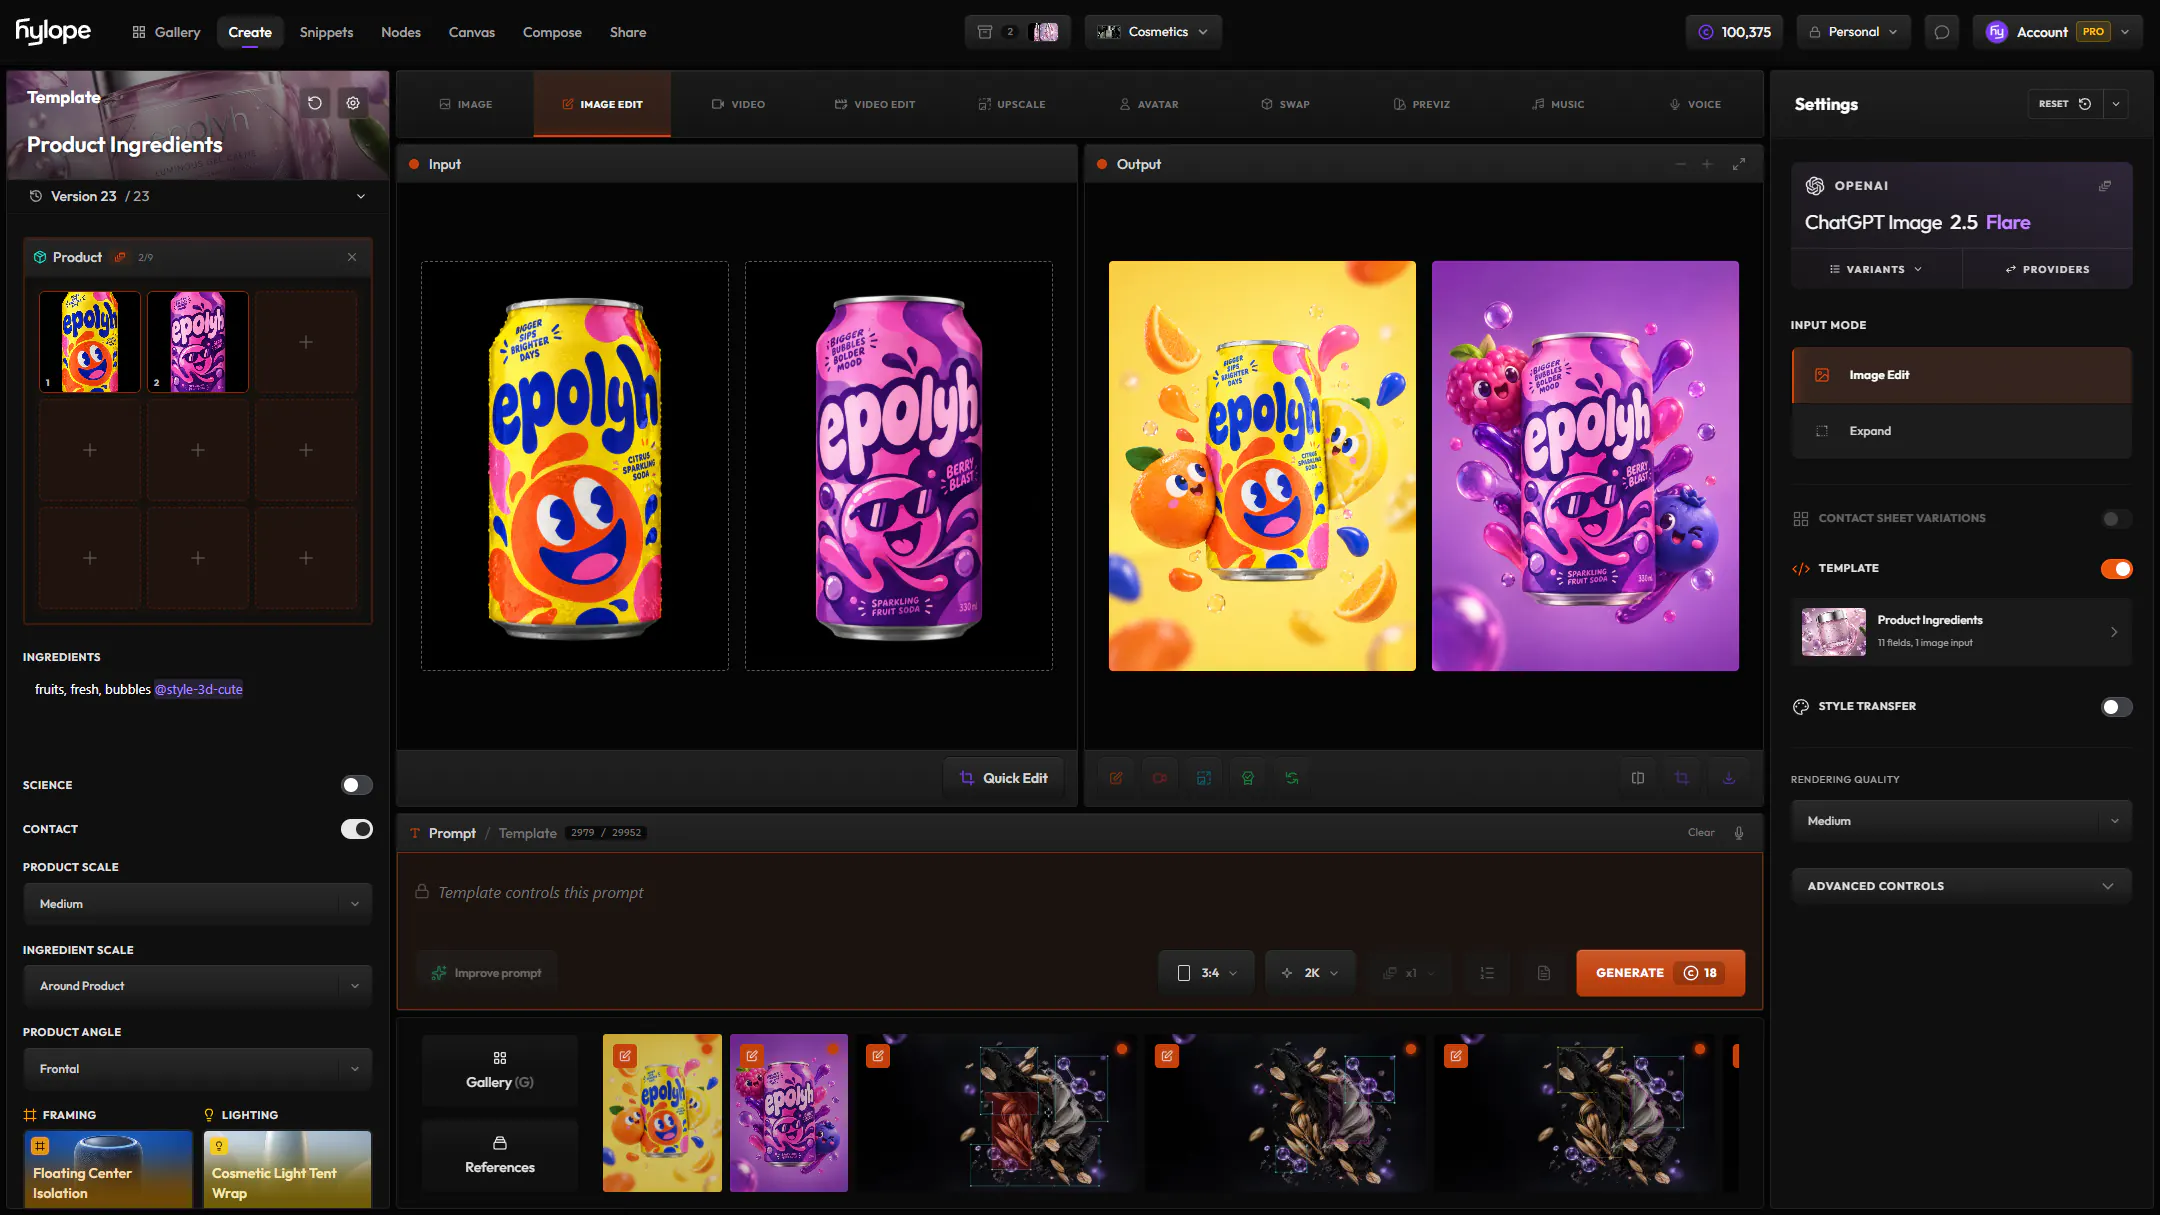Open the Personal workspace dropdown
The height and width of the screenshot is (1215, 2160).
pyautogui.click(x=1853, y=32)
